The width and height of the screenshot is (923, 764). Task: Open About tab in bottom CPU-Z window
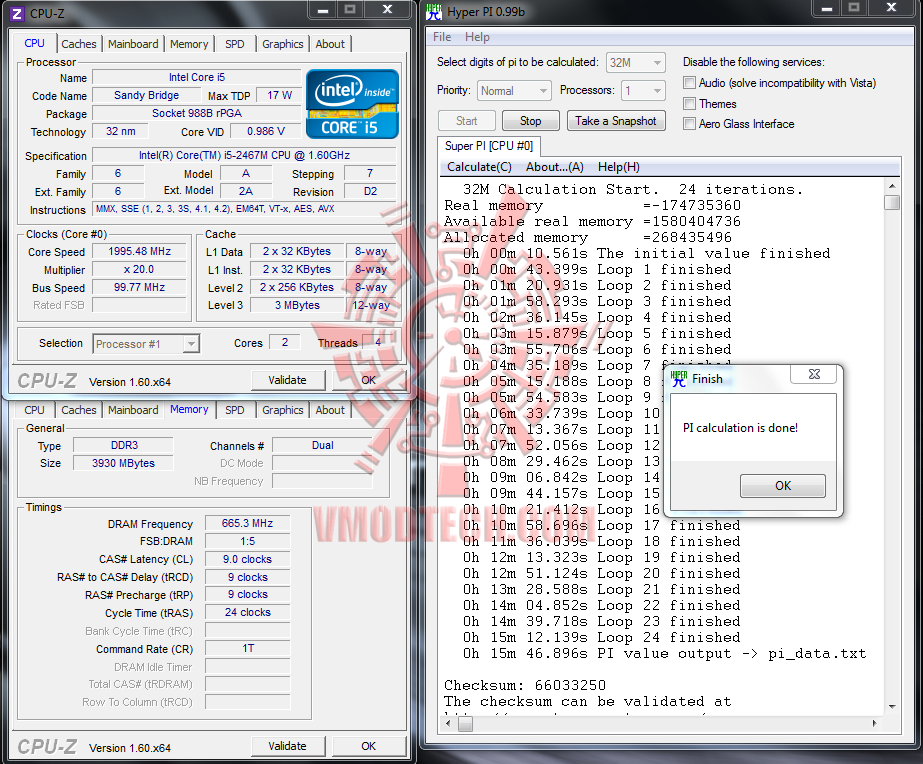coord(330,410)
